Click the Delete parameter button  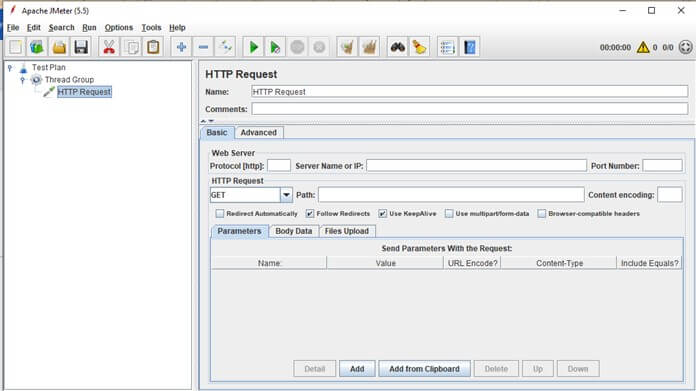[x=496, y=369]
